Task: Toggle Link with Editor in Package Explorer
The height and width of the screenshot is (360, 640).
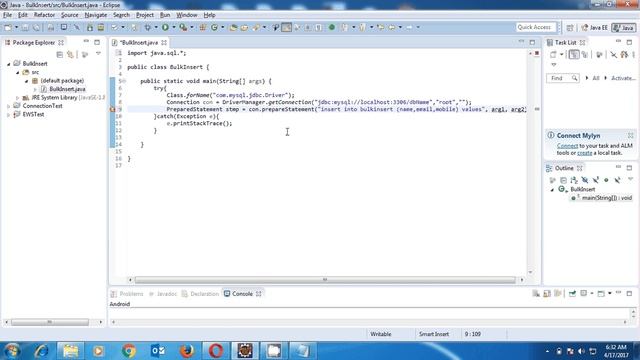Action: (71, 54)
